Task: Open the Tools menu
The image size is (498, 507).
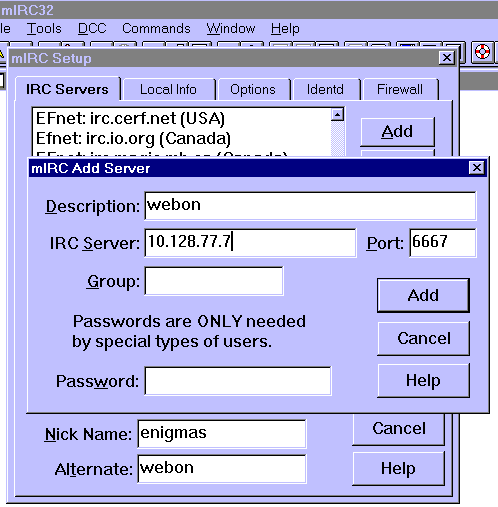Action: [x=44, y=29]
